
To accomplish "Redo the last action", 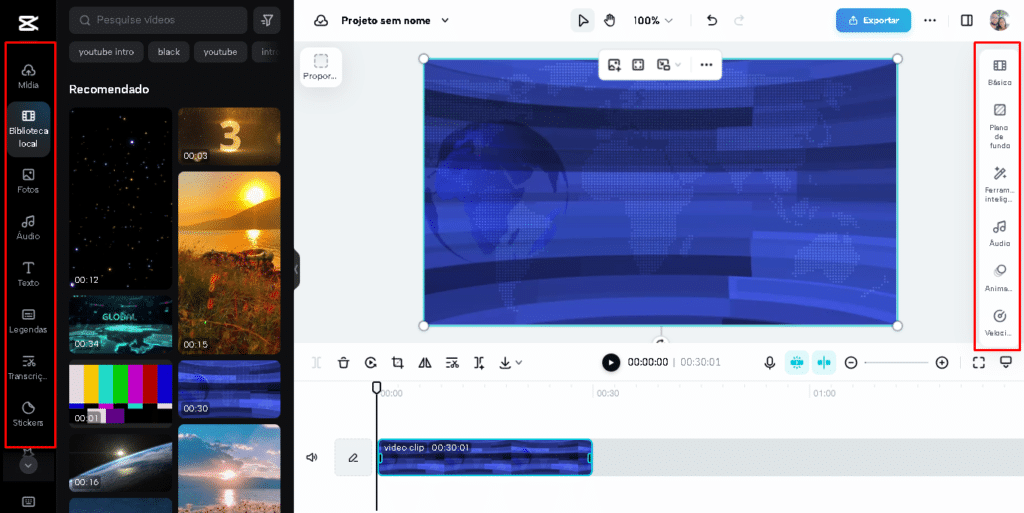I will 739,20.
